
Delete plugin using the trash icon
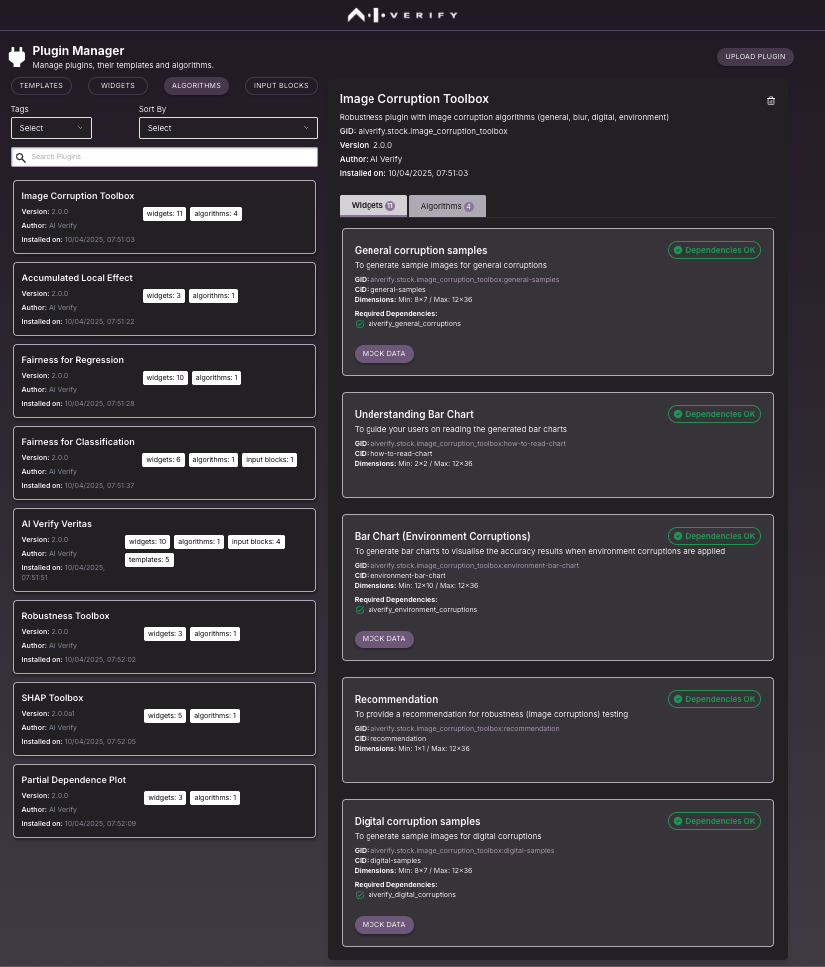(771, 101)
